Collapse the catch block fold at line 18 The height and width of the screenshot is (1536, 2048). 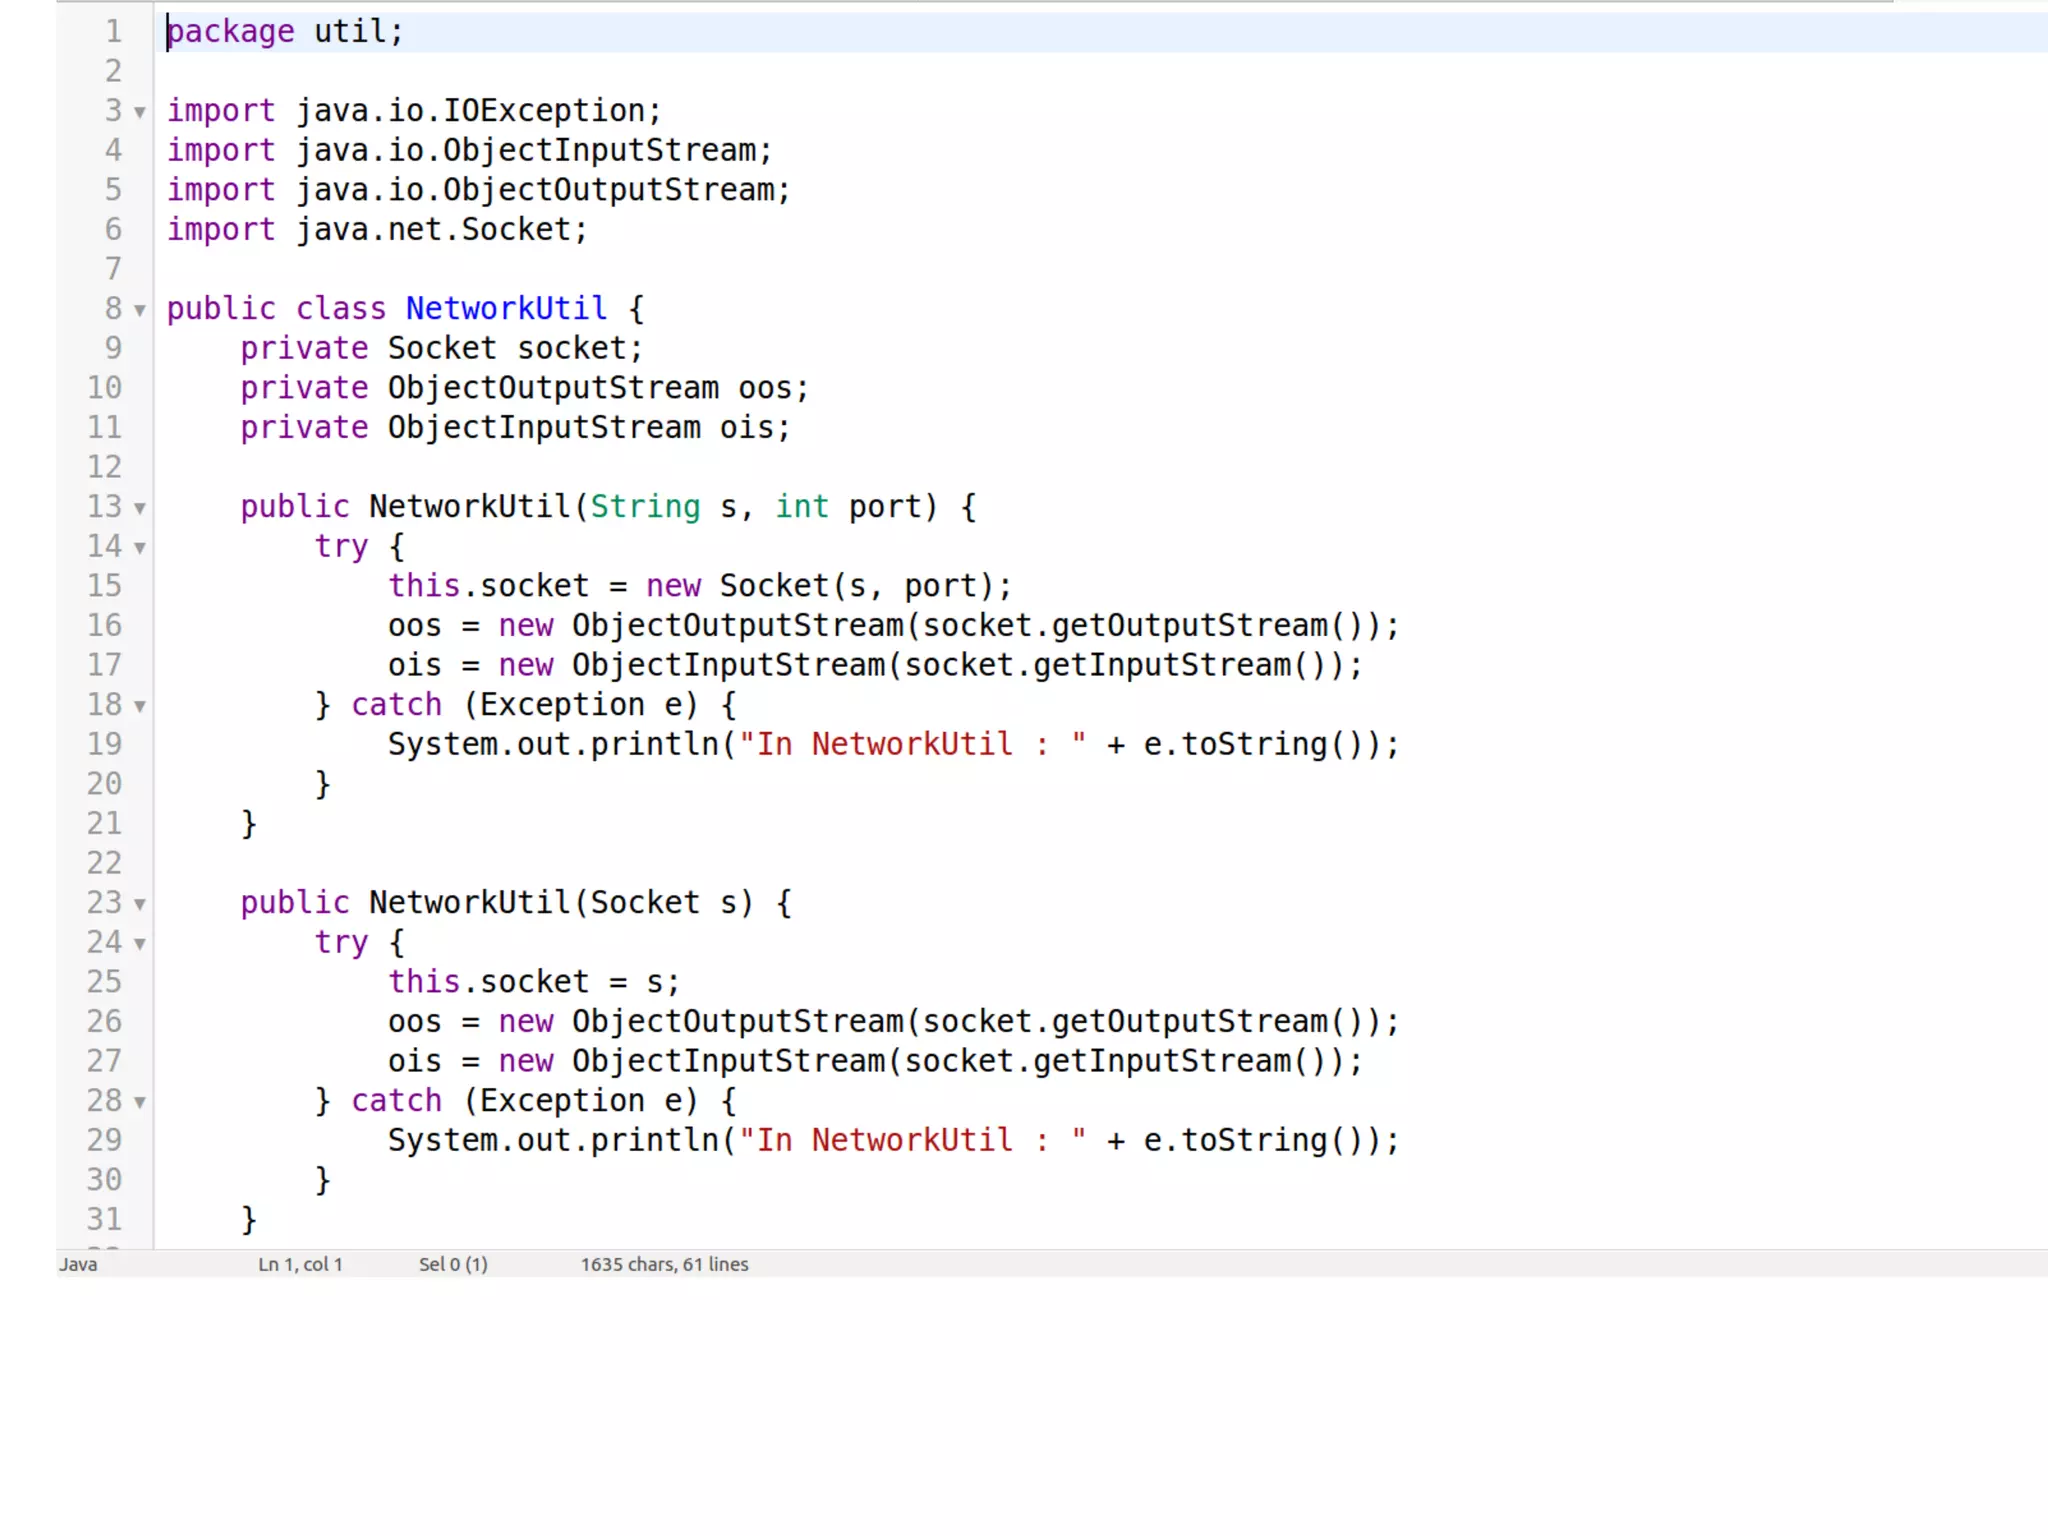tap(140, 706)
